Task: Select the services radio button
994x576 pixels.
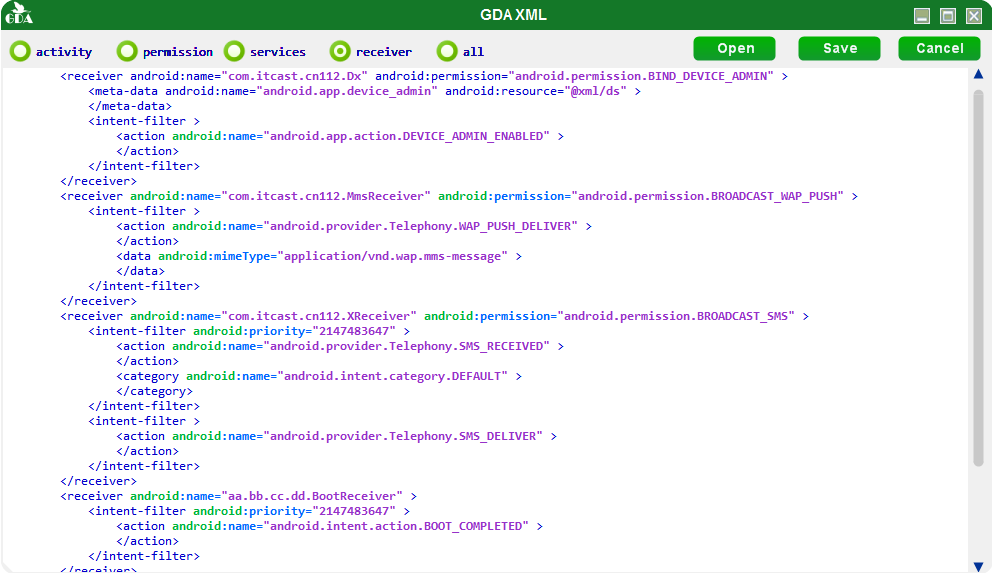Action: (234, 51)
